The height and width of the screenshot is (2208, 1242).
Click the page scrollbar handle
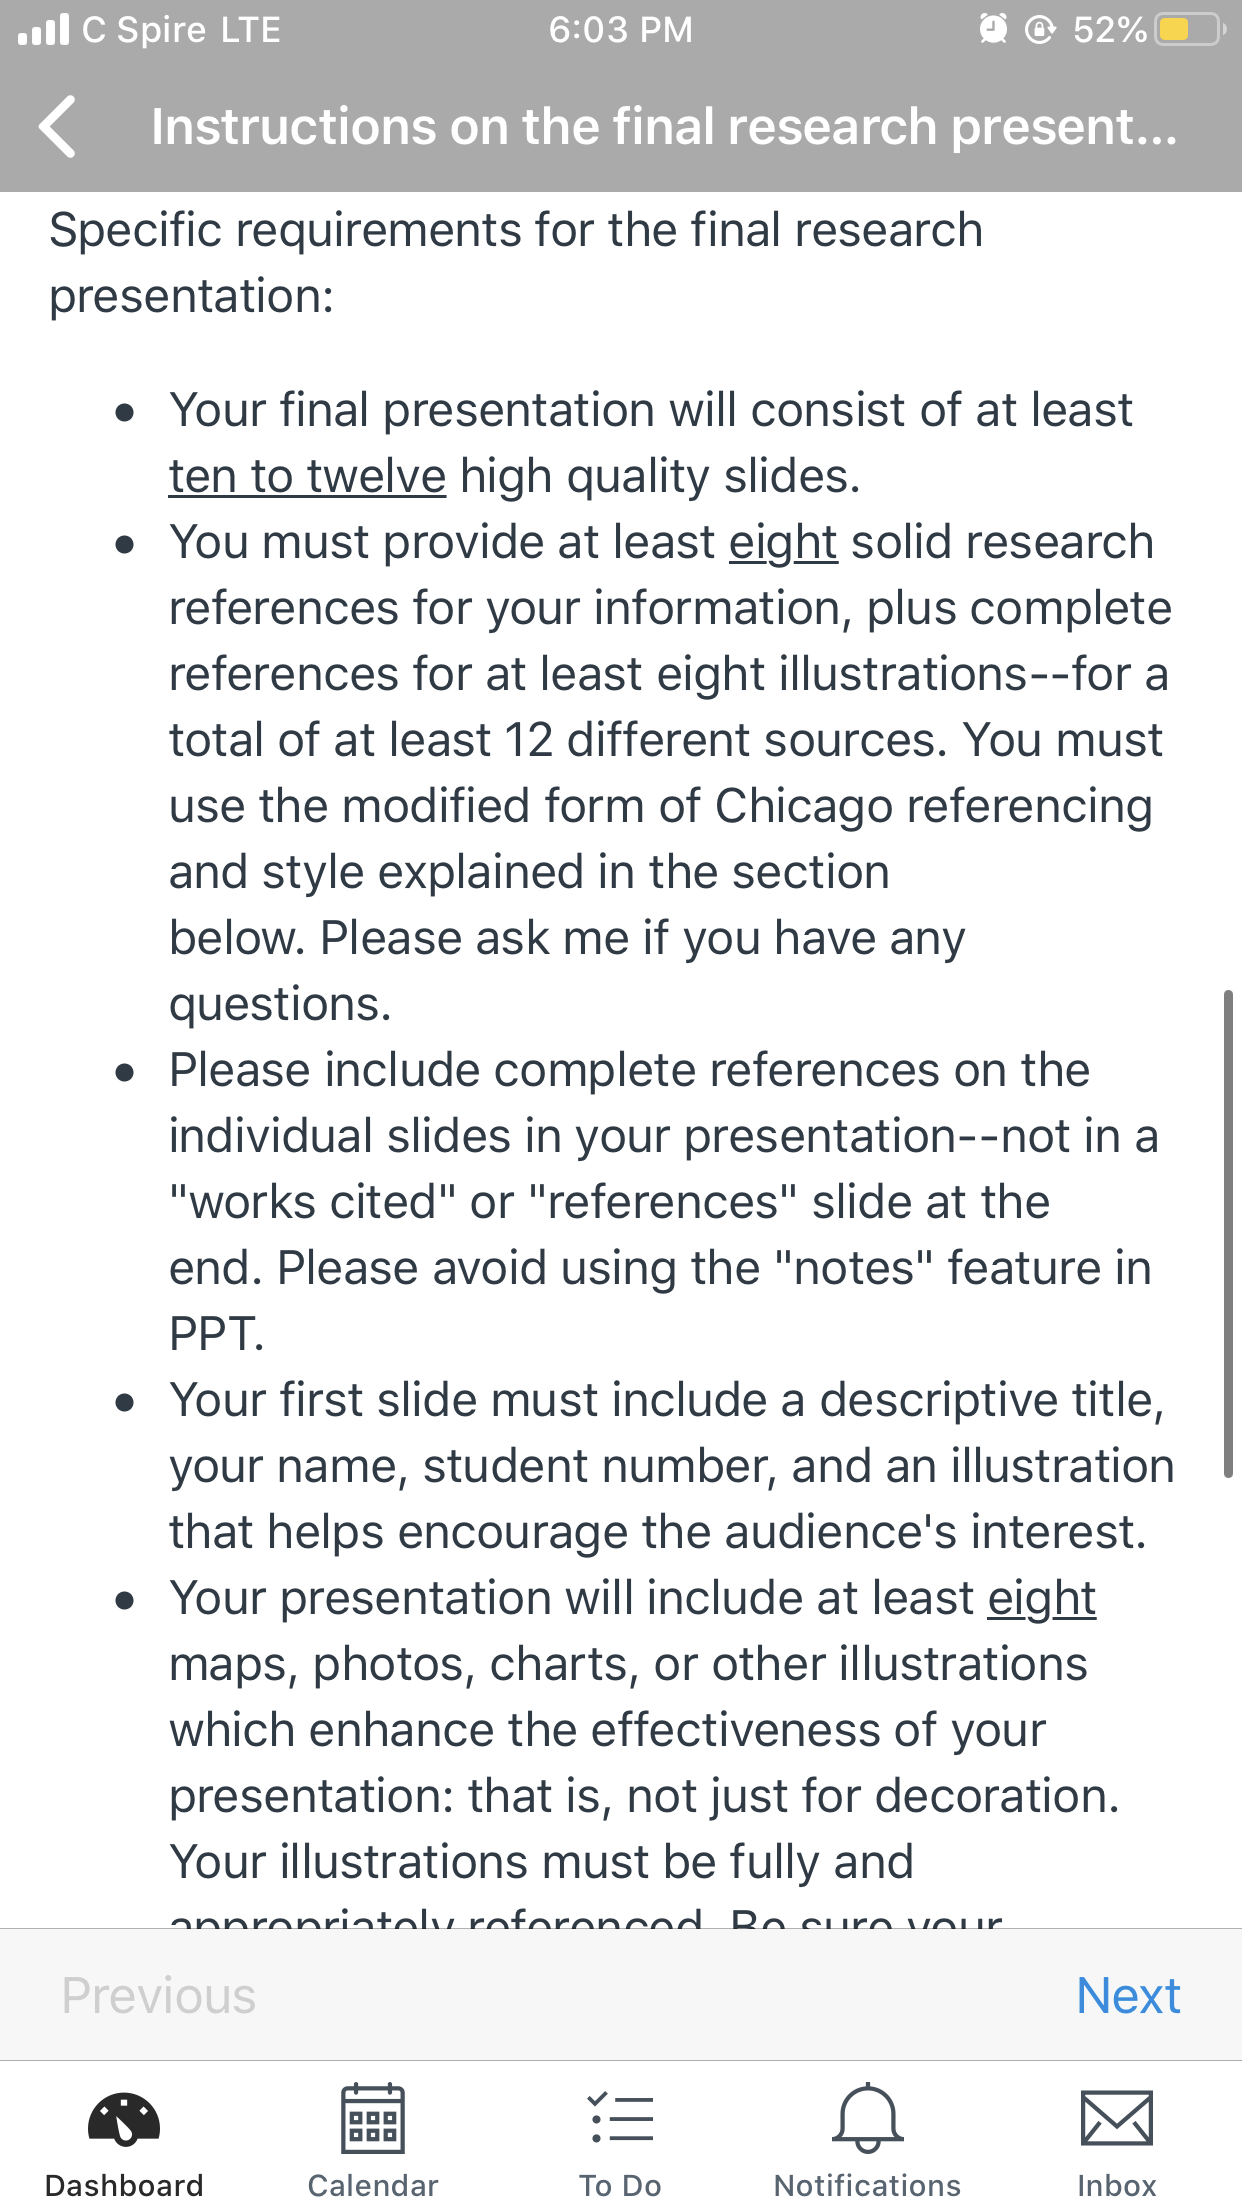tap(1228, 1234)
